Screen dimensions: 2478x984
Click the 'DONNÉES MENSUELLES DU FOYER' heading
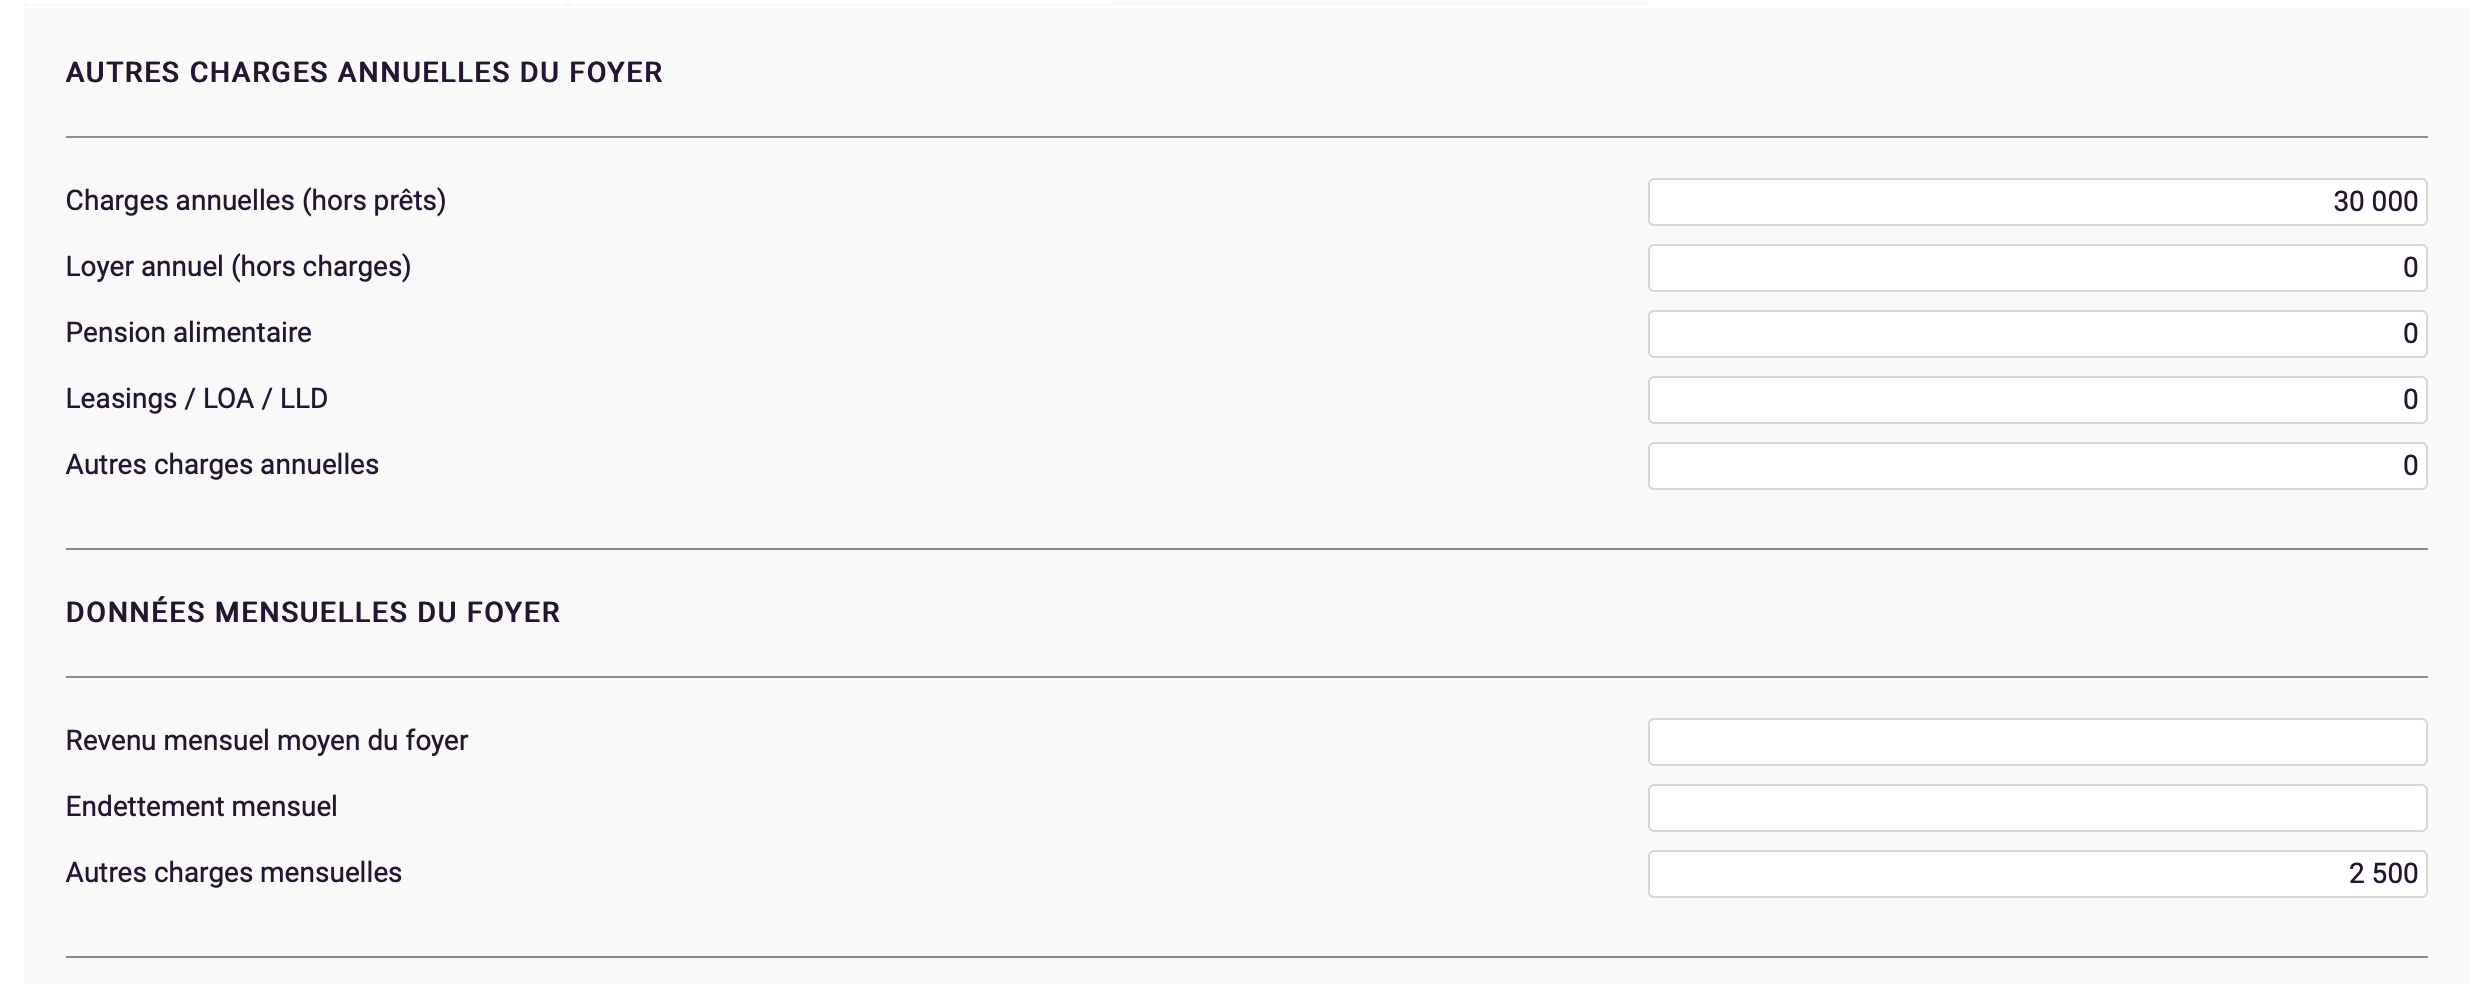point(313,613)
